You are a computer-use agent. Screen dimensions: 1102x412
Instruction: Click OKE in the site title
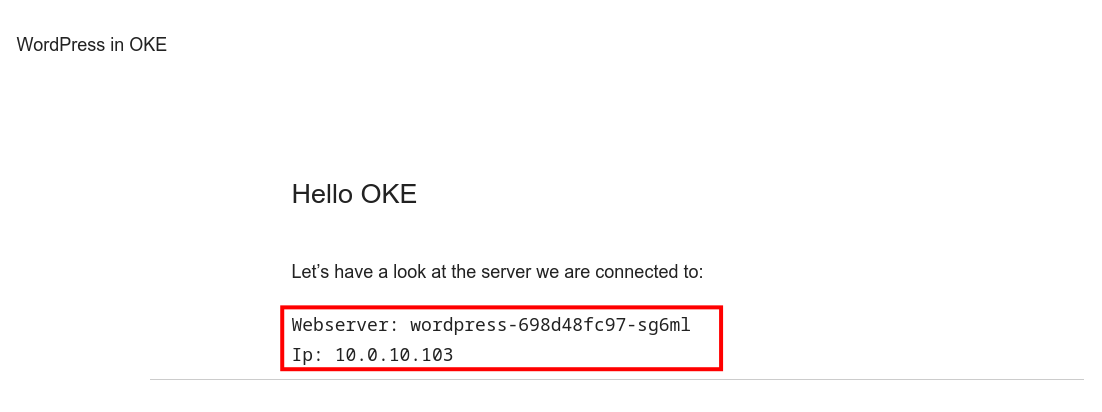point(148,45)
